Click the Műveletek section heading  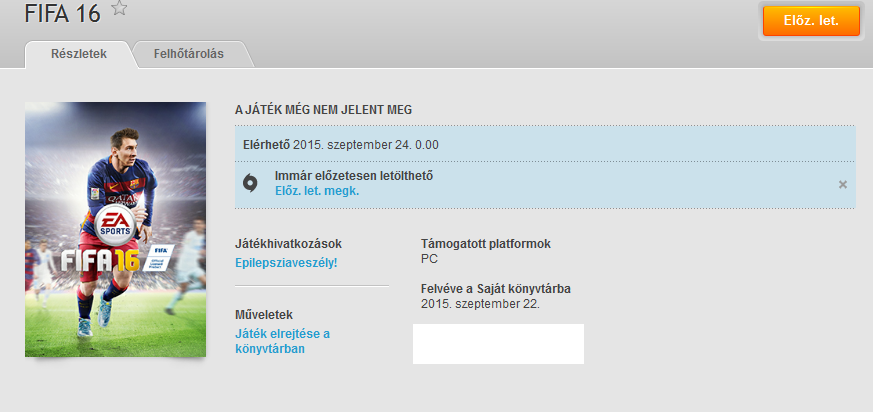coord(264,314)
